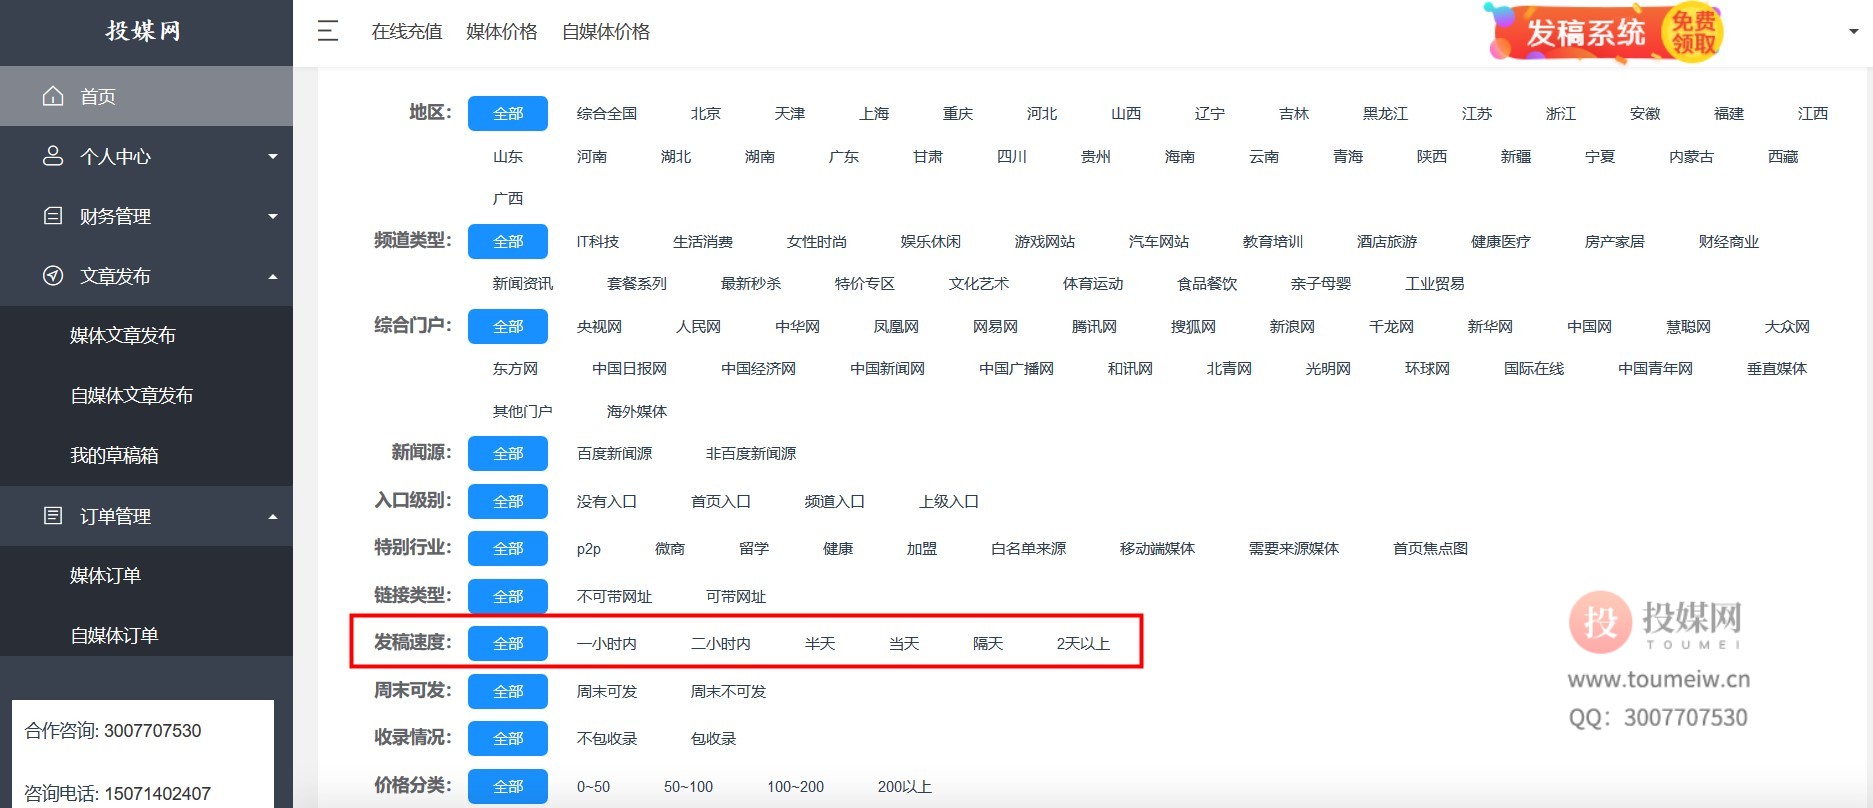Select the 100~200 price range filter

pos(795,787)
